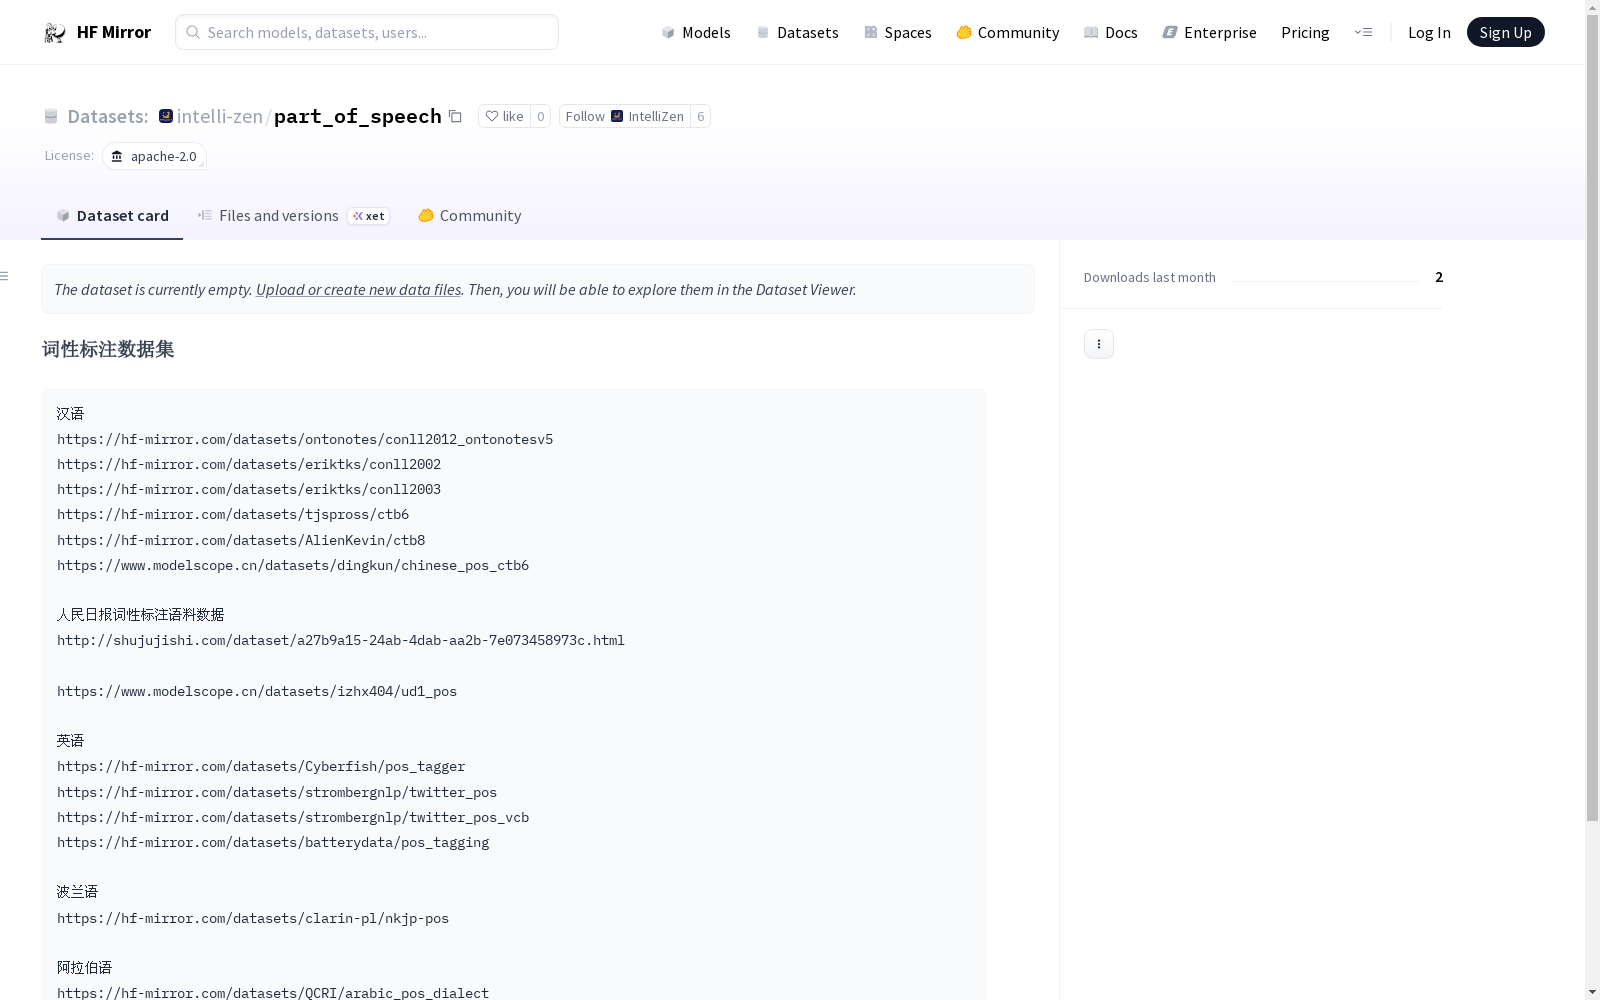Open the intelli-zen owner link

pyautogui.click(x=219, y=116)
